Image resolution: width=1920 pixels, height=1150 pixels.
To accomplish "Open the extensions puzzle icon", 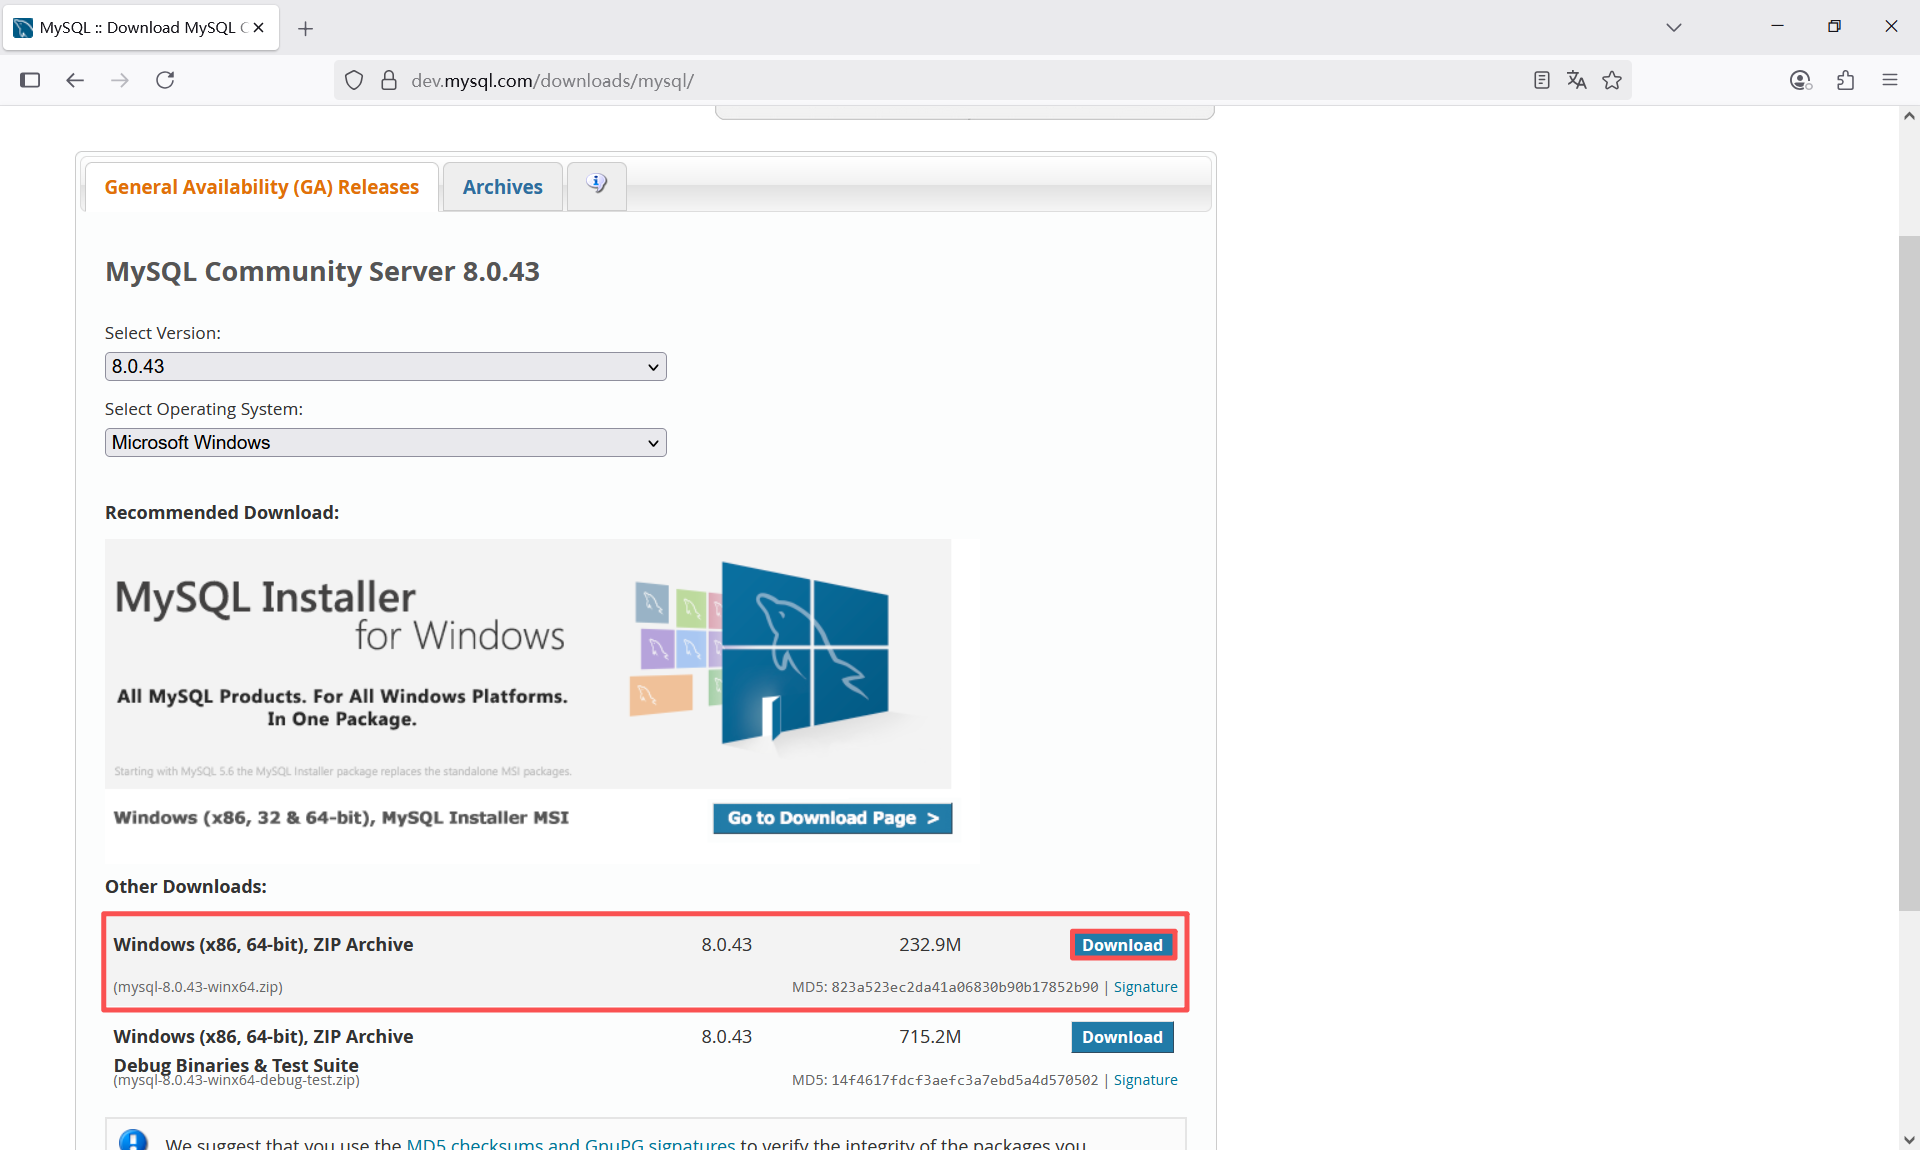I will coord(1845,80).
